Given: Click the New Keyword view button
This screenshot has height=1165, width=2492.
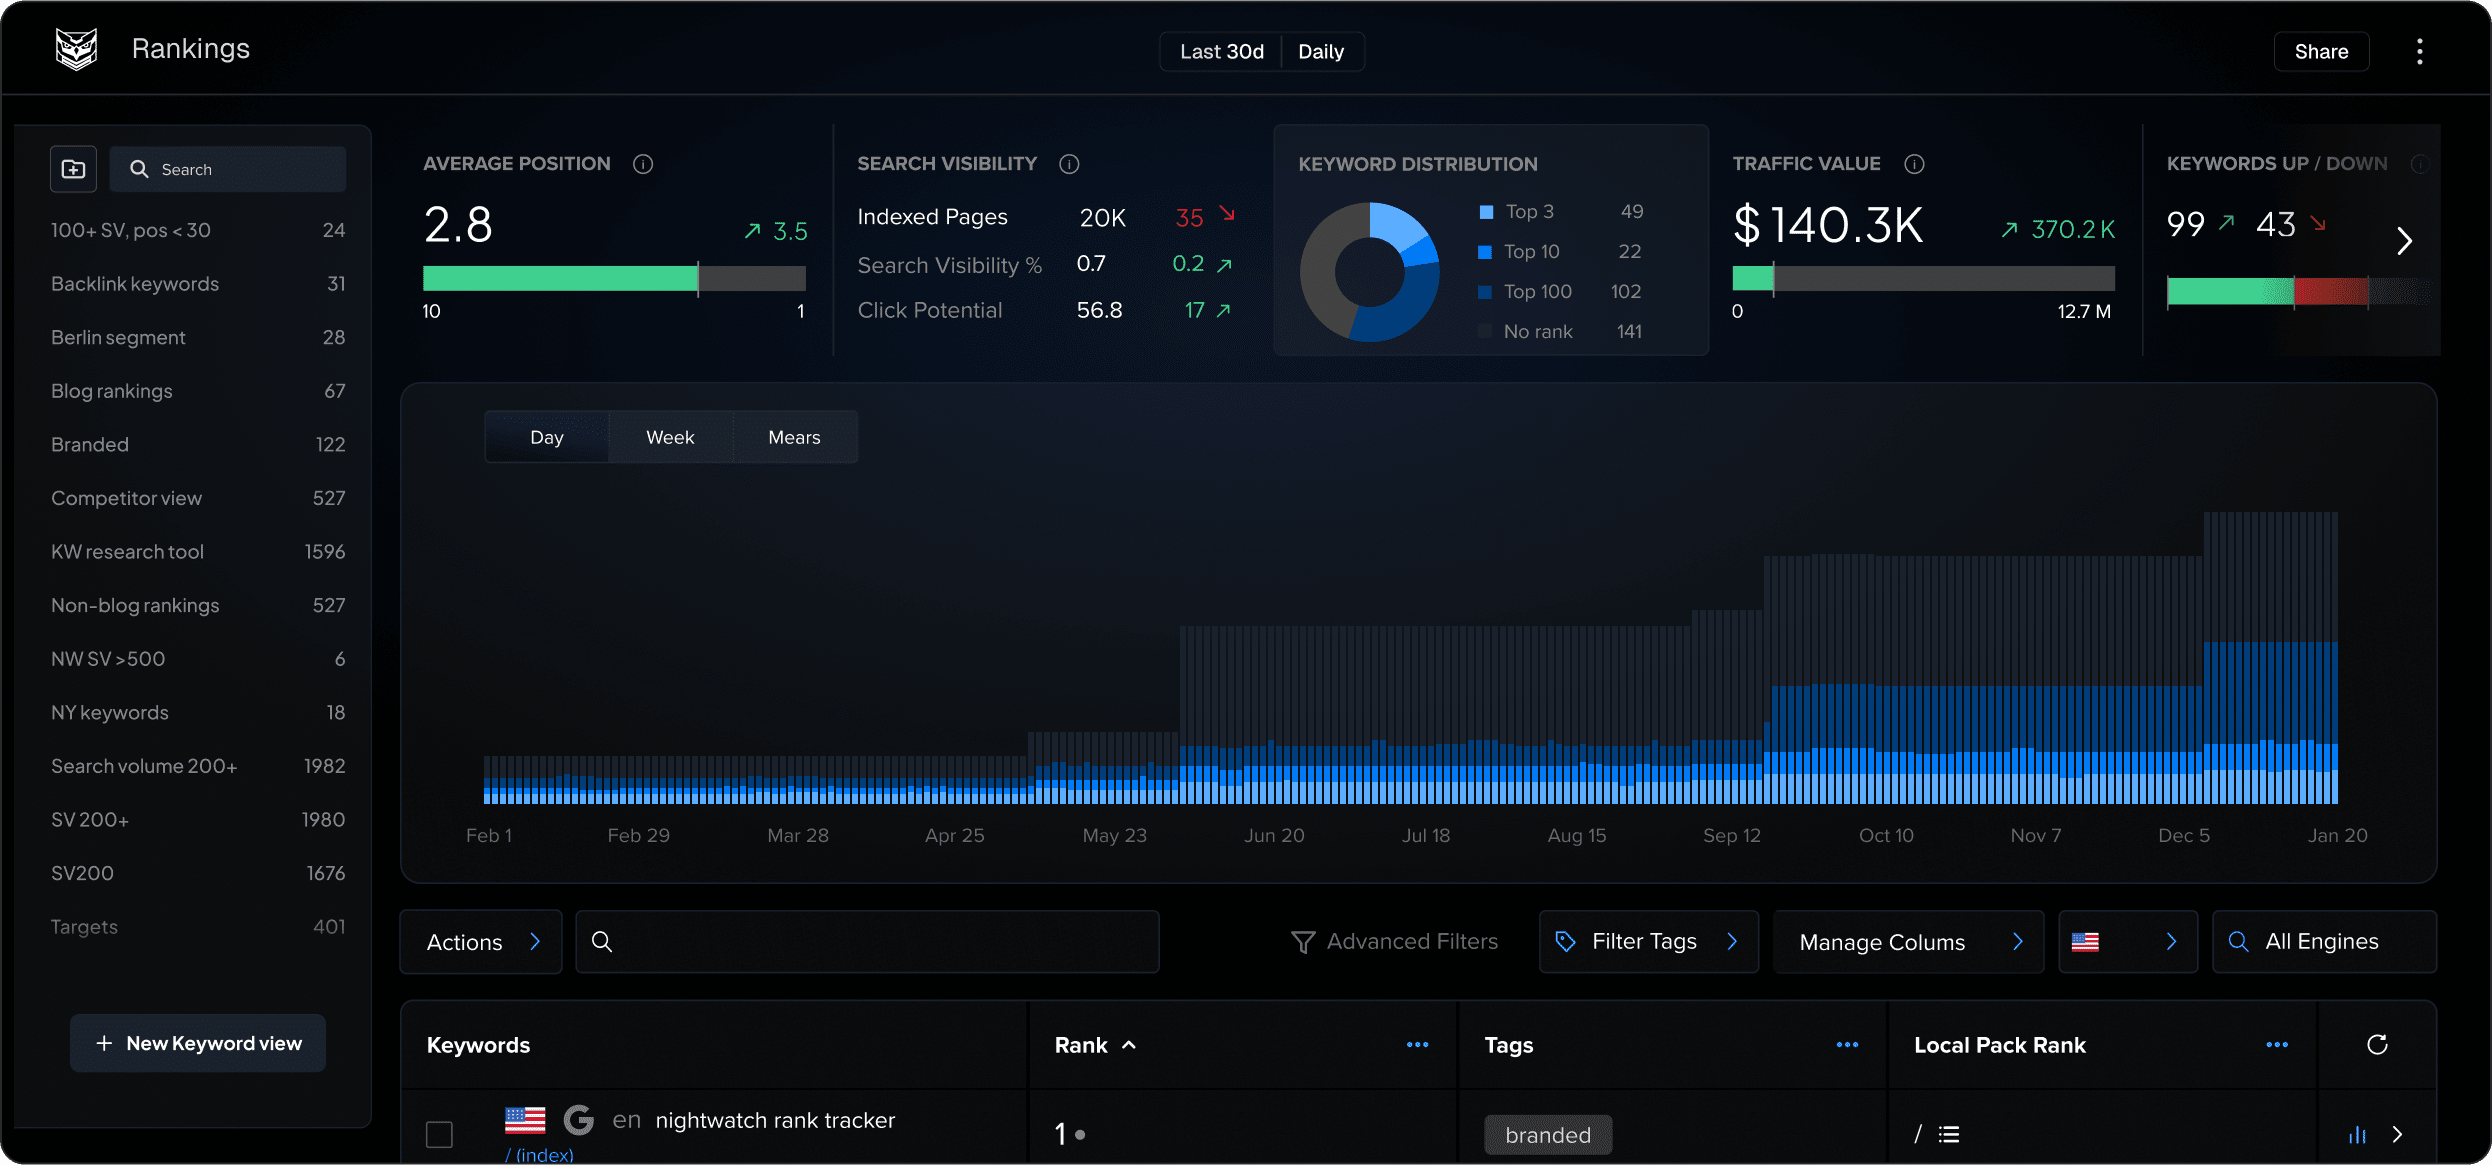Looking at the screenshot, I should click(x=198, y=1043).
